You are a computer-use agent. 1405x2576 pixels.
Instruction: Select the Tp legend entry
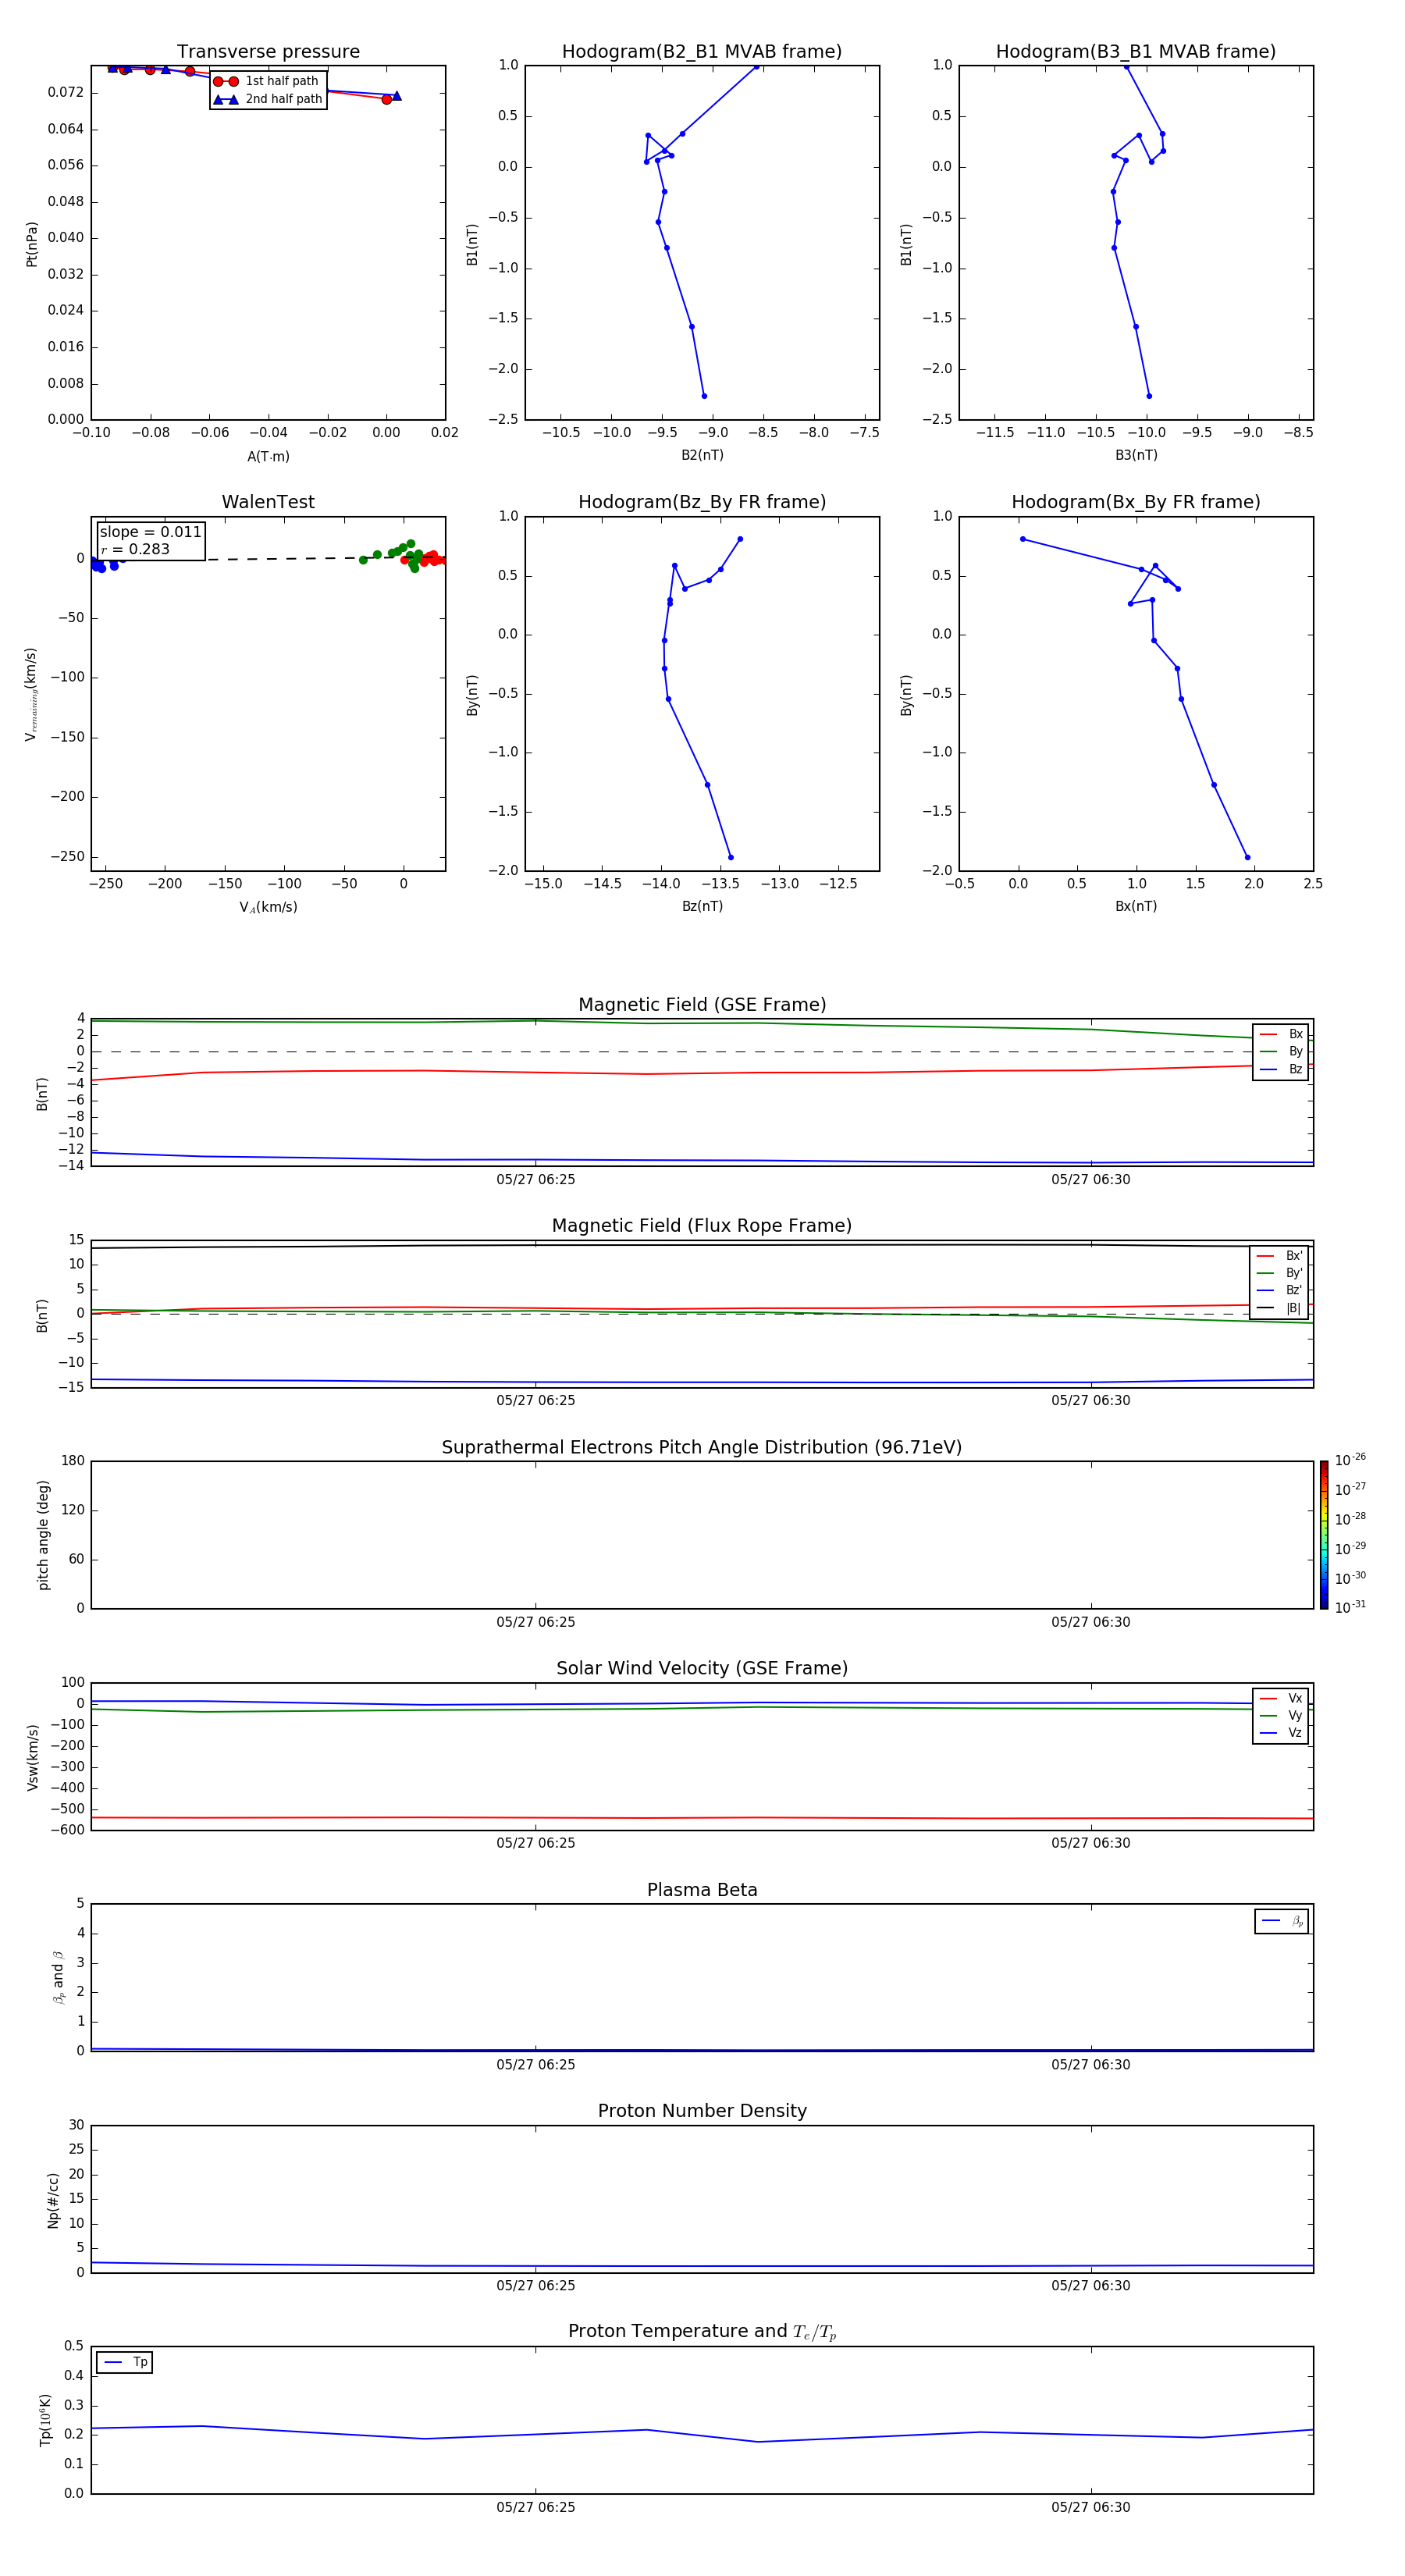tap(125, 2362)
